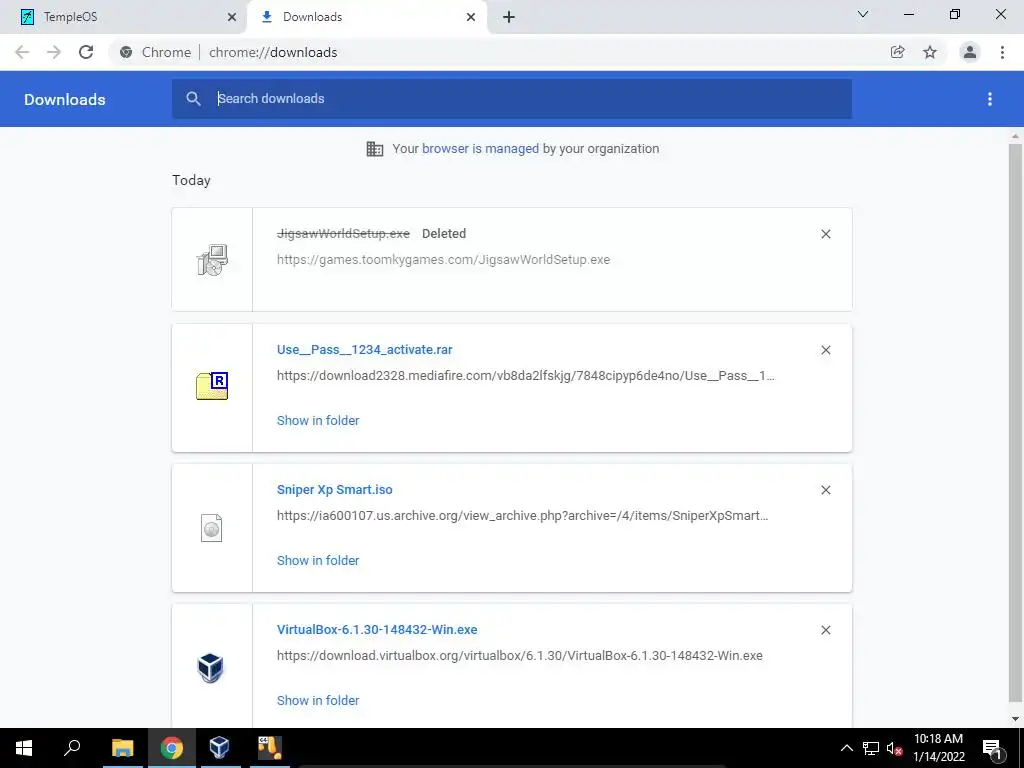
Task: Click the muted volume tray icon
Action: pos(894,748)
